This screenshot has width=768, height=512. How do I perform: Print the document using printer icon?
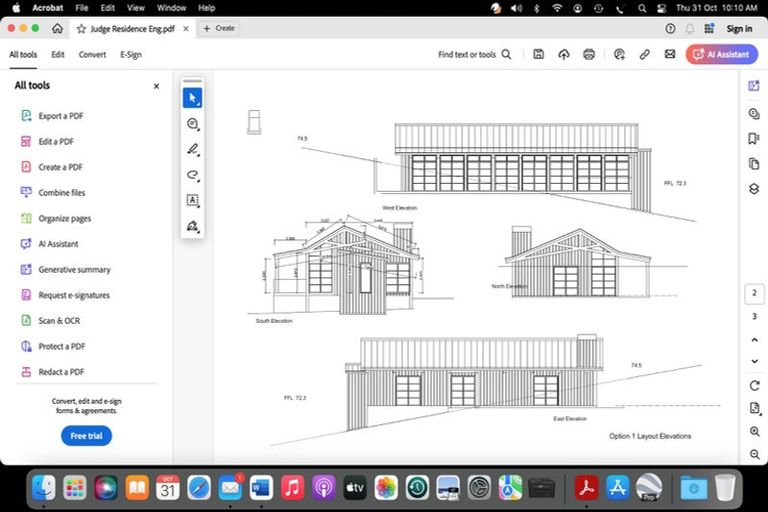[589, 55]
